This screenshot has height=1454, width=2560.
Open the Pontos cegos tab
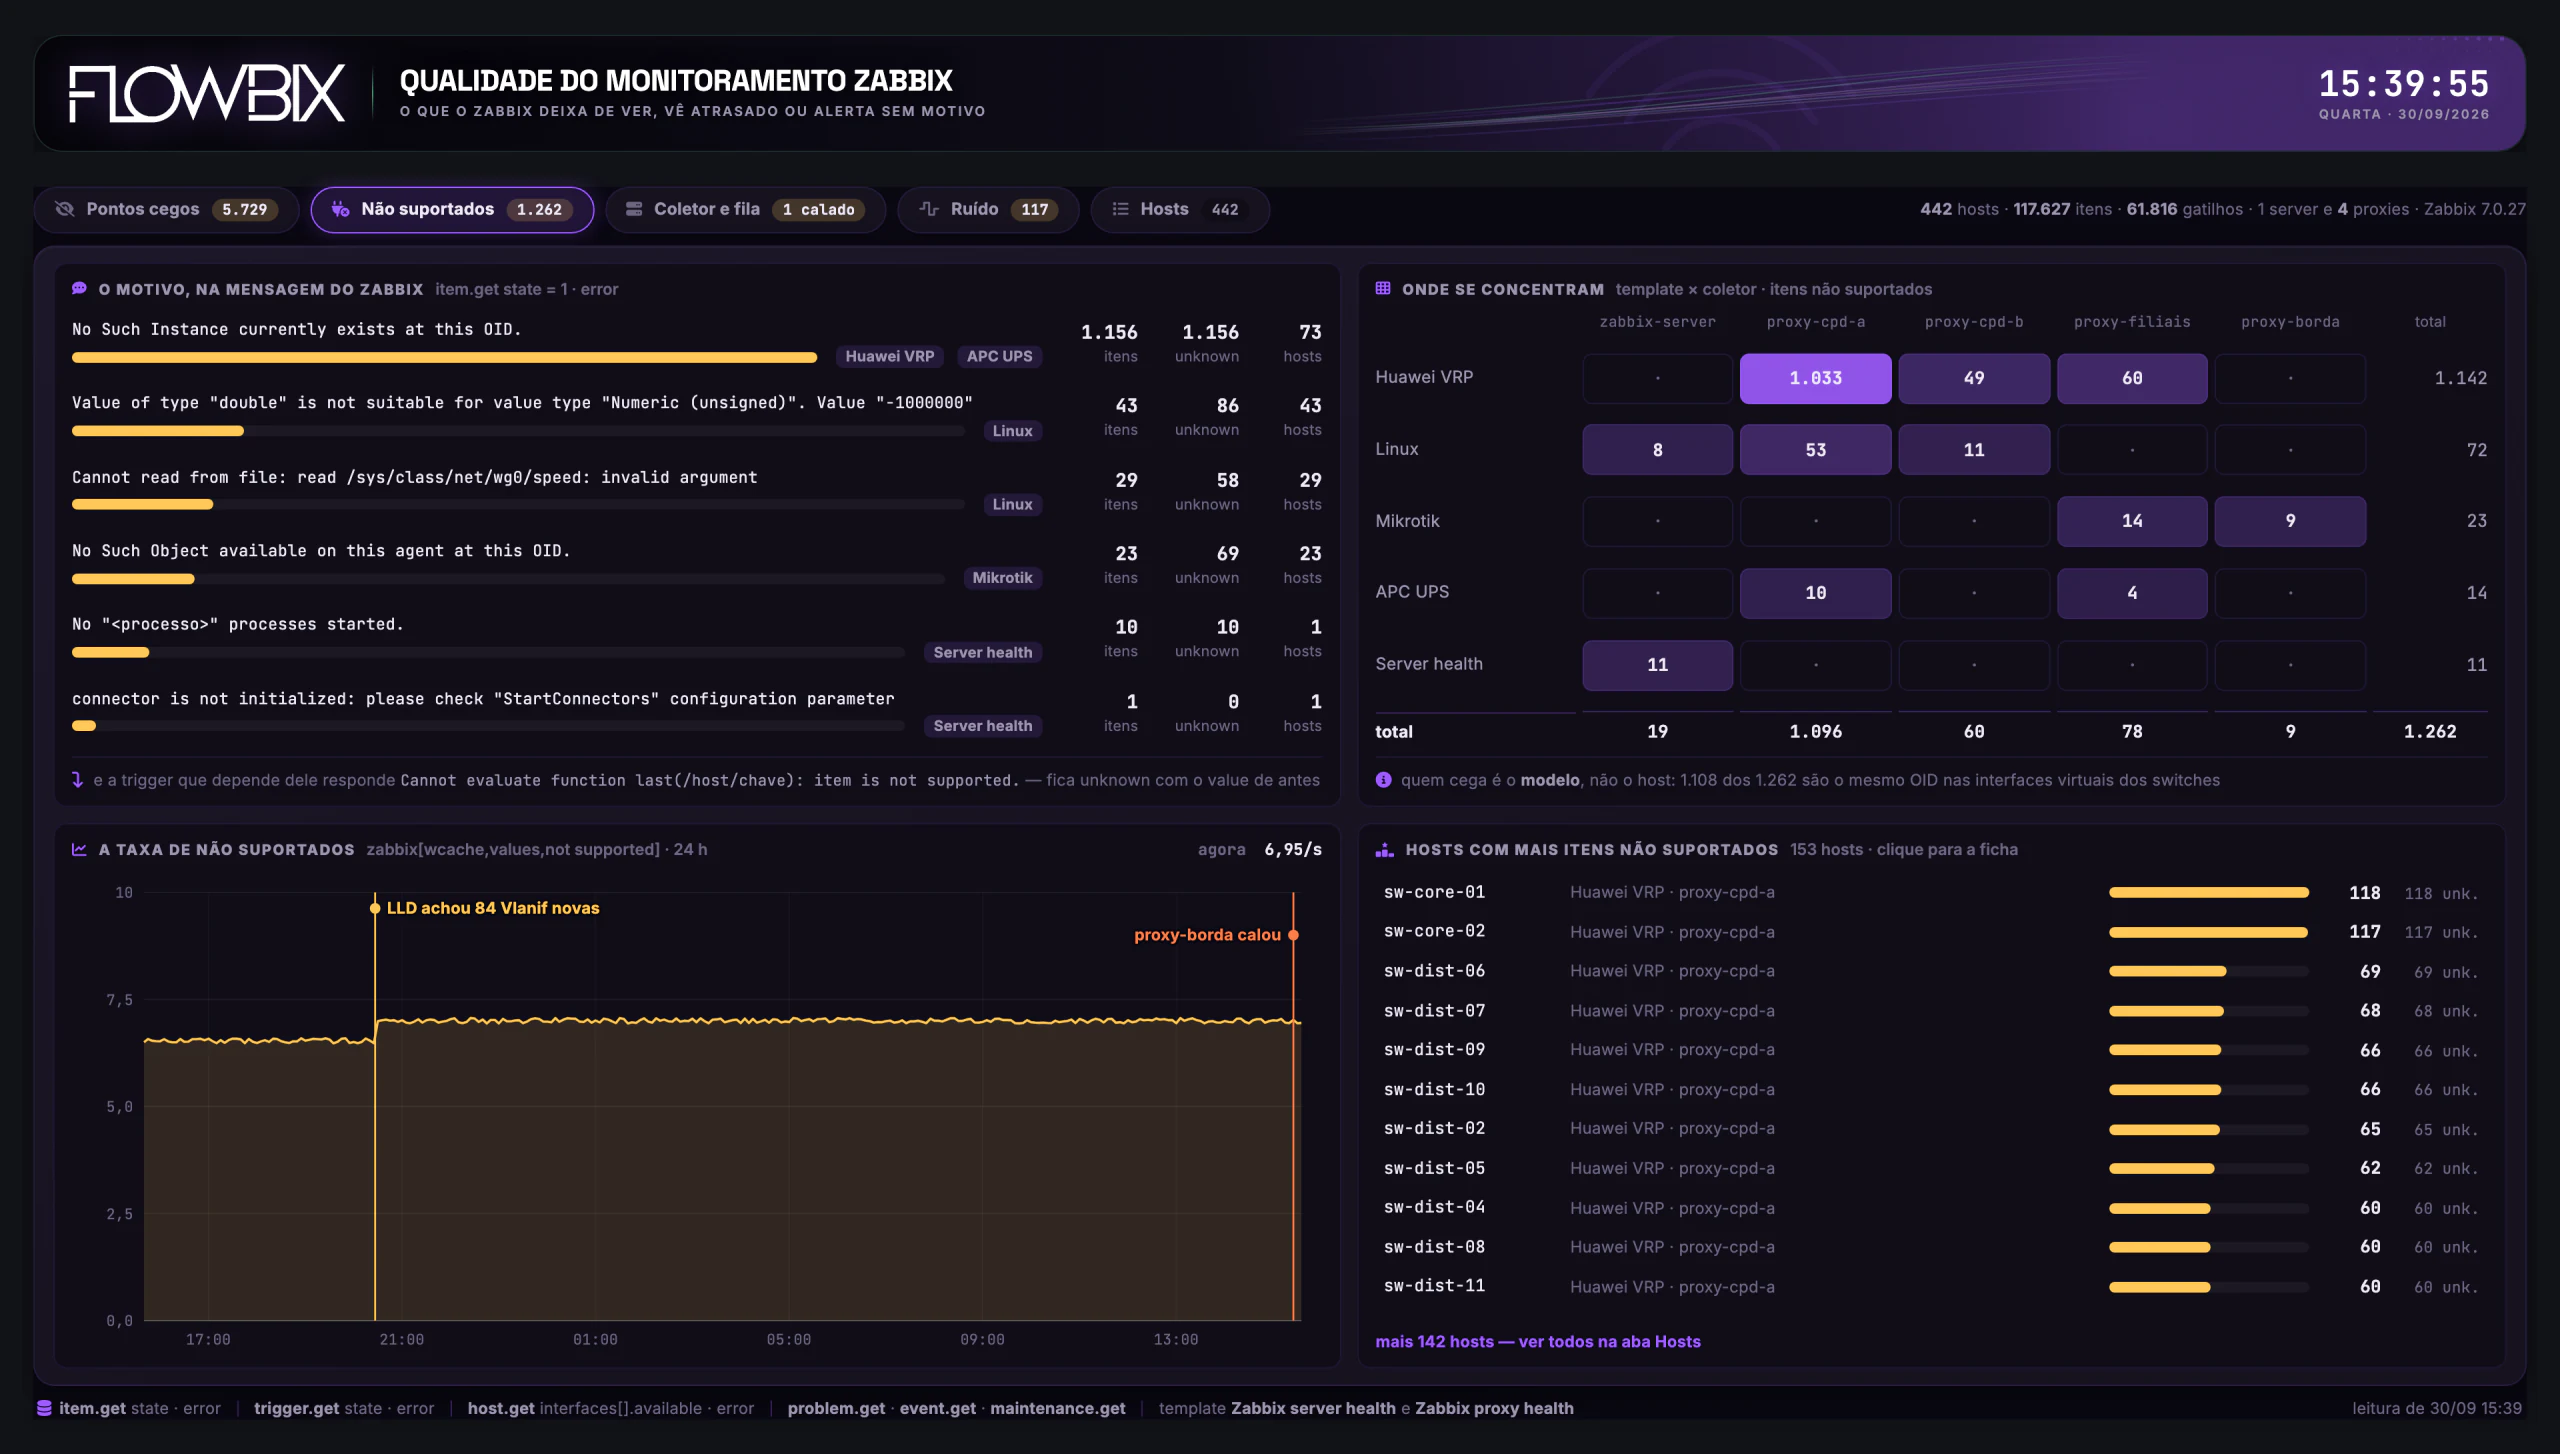click(x=166, y=209)
